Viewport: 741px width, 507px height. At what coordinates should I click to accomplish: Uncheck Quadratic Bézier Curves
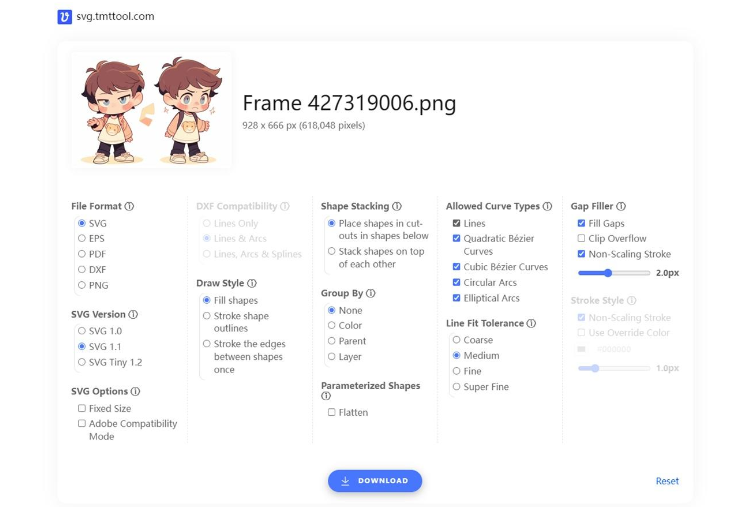(457, 239)
